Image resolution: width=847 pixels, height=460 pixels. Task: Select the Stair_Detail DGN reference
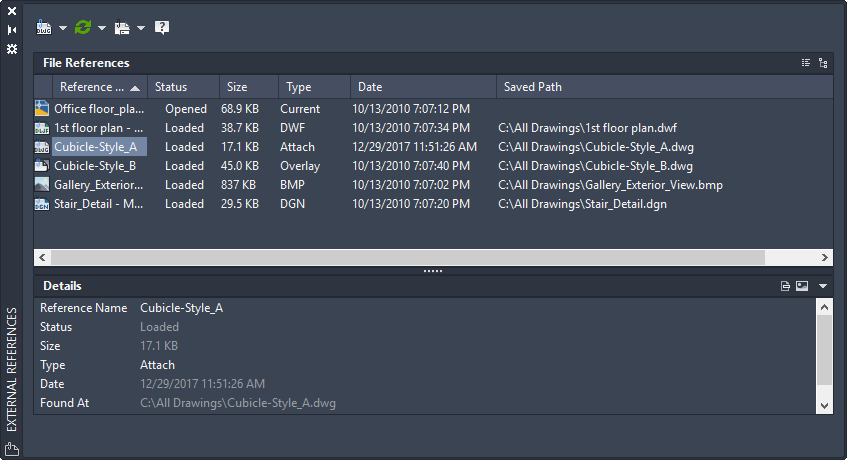[98, 204]
